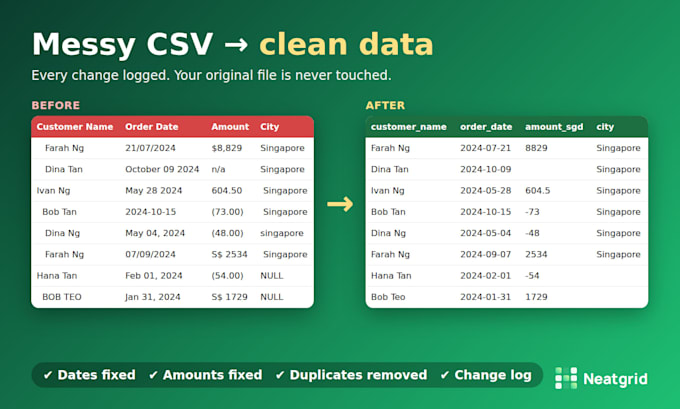Select the '2534' cleaned amount cell

pyautogui.click(x=536, y=254)
